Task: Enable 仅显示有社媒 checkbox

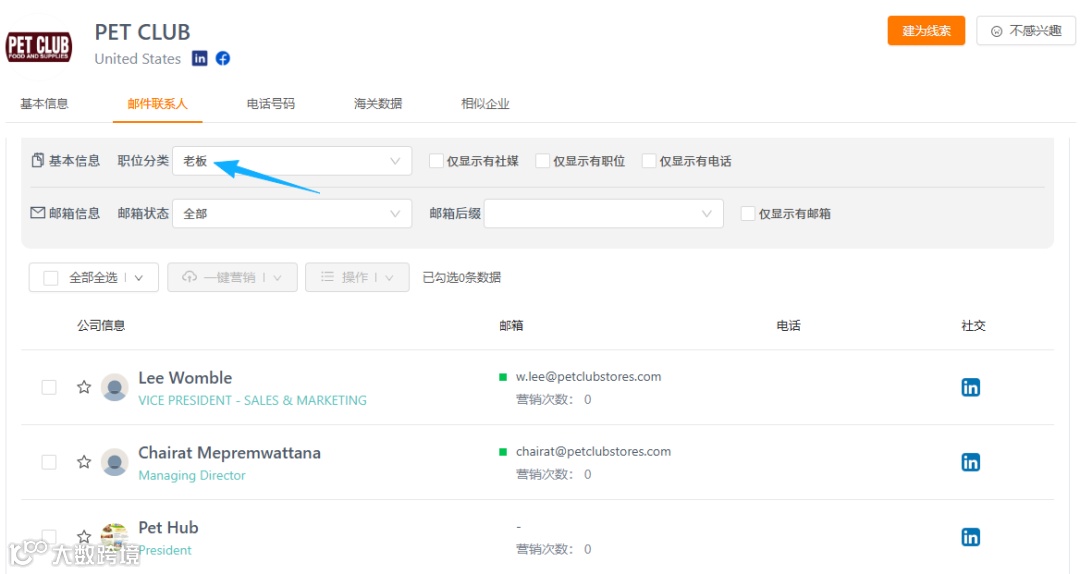Action: coord(436,161)
